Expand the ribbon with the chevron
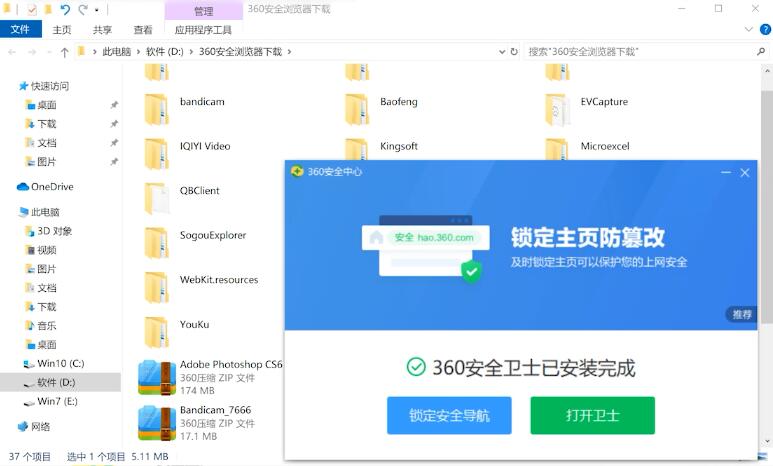Screen dimensions: 773x466 click(x=748, y=30)
